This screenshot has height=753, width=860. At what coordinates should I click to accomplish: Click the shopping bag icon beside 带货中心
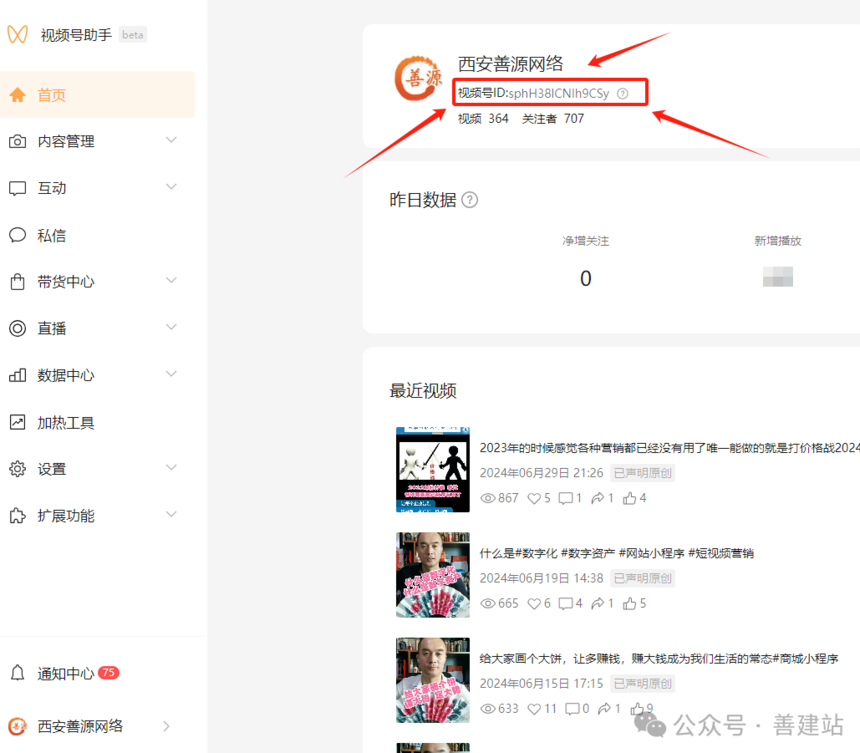tap(18, 282)
